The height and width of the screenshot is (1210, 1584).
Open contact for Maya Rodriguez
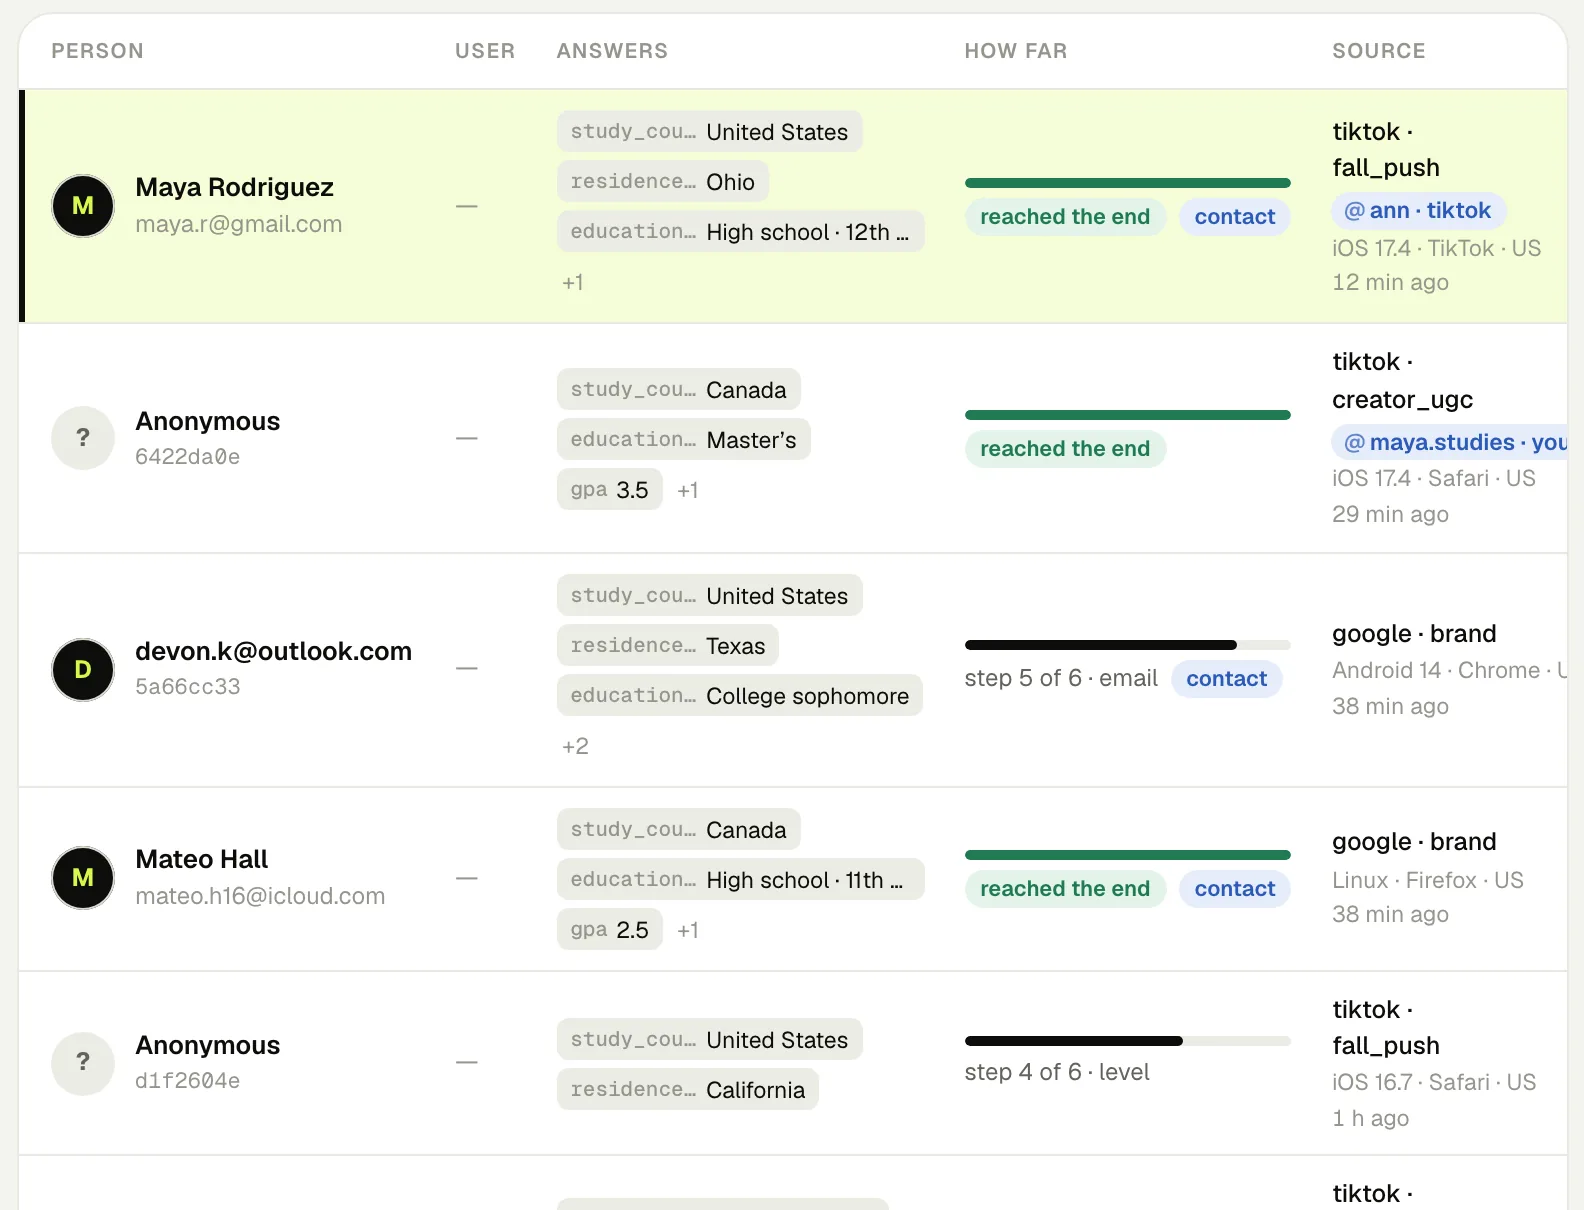pyautogui.click(x=1235, y=217)
